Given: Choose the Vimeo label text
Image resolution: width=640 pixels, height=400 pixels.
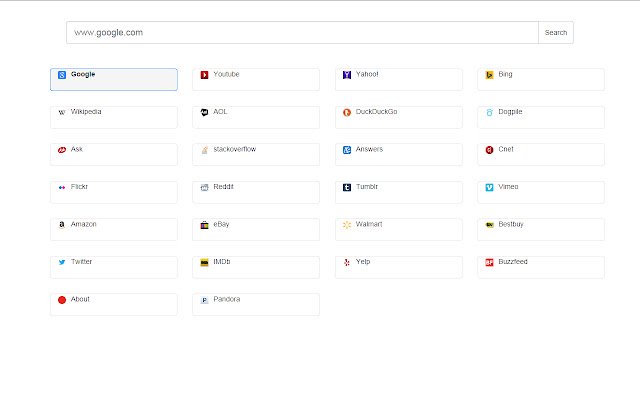Looking at the screenshot, I should [508, 187].
